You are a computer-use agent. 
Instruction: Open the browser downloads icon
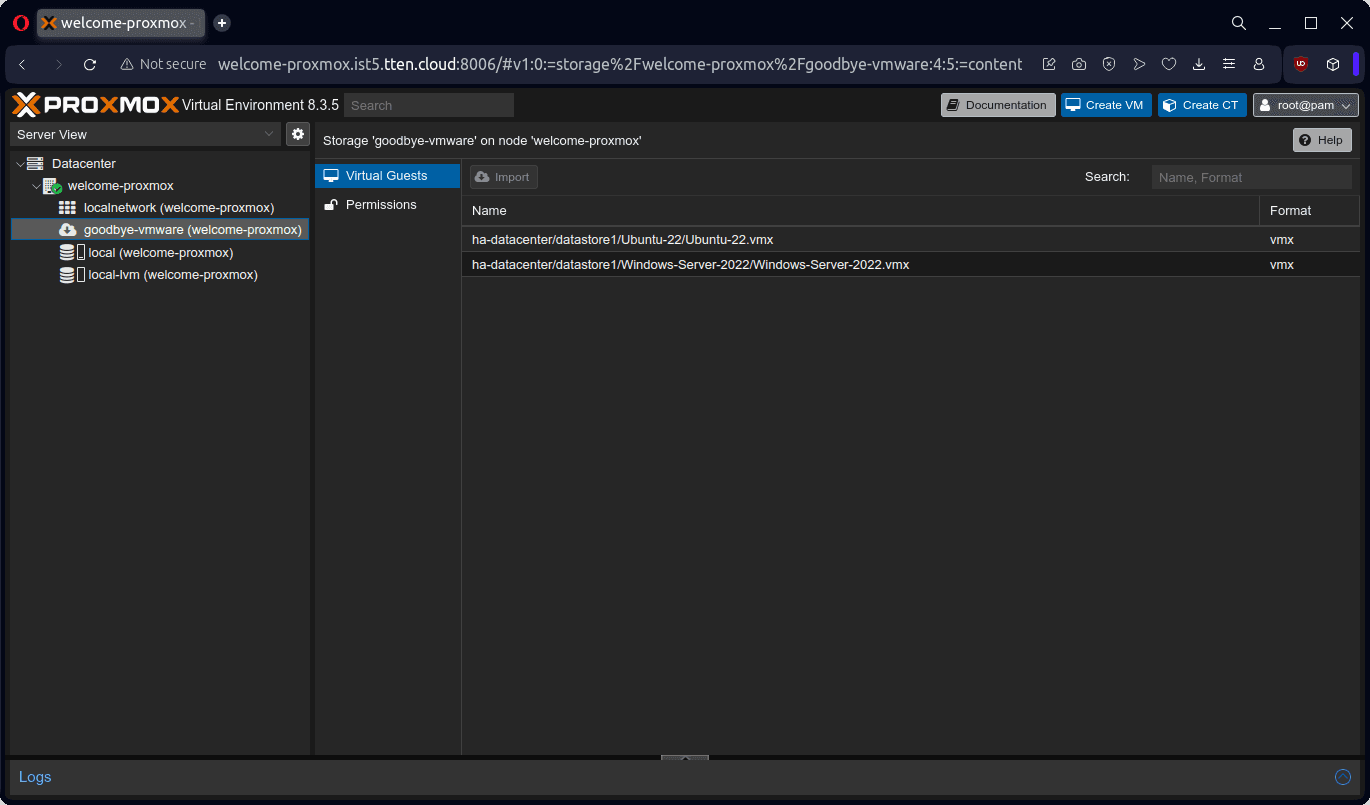point(1199,64)
